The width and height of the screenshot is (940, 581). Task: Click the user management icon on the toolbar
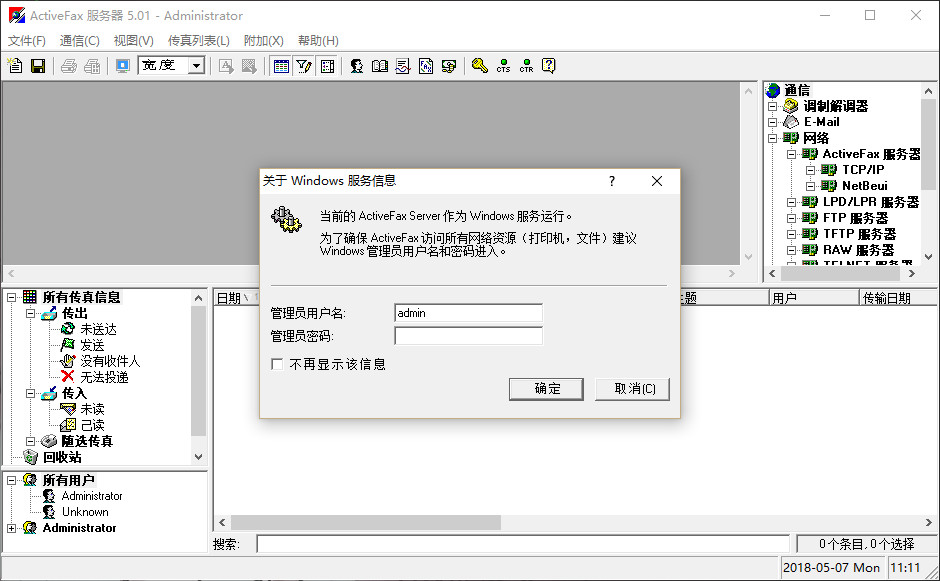click(357, 65)
